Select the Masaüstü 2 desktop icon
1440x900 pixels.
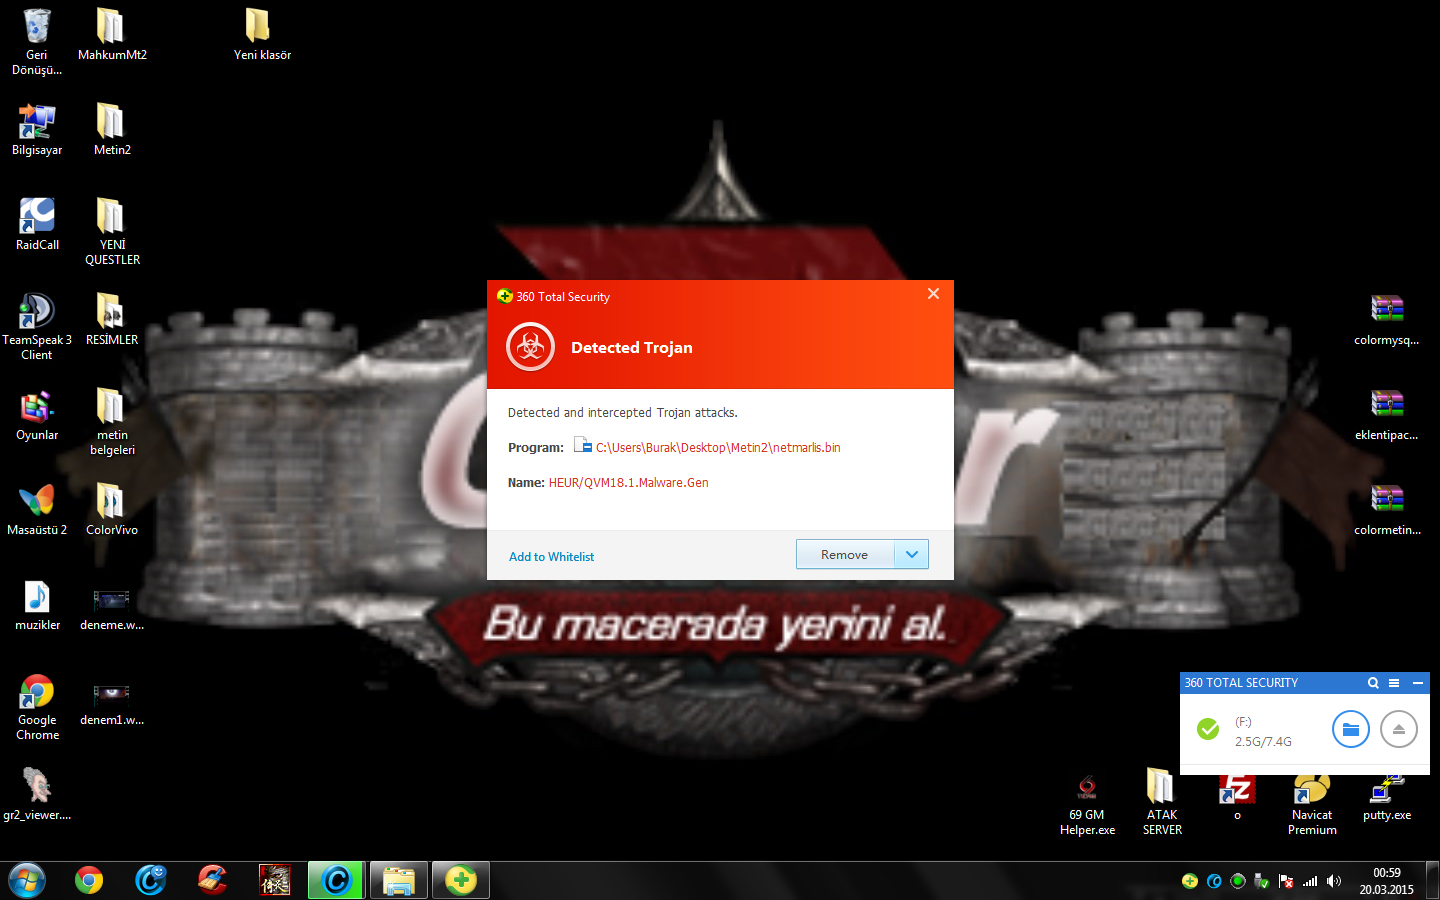pos(37,510)
